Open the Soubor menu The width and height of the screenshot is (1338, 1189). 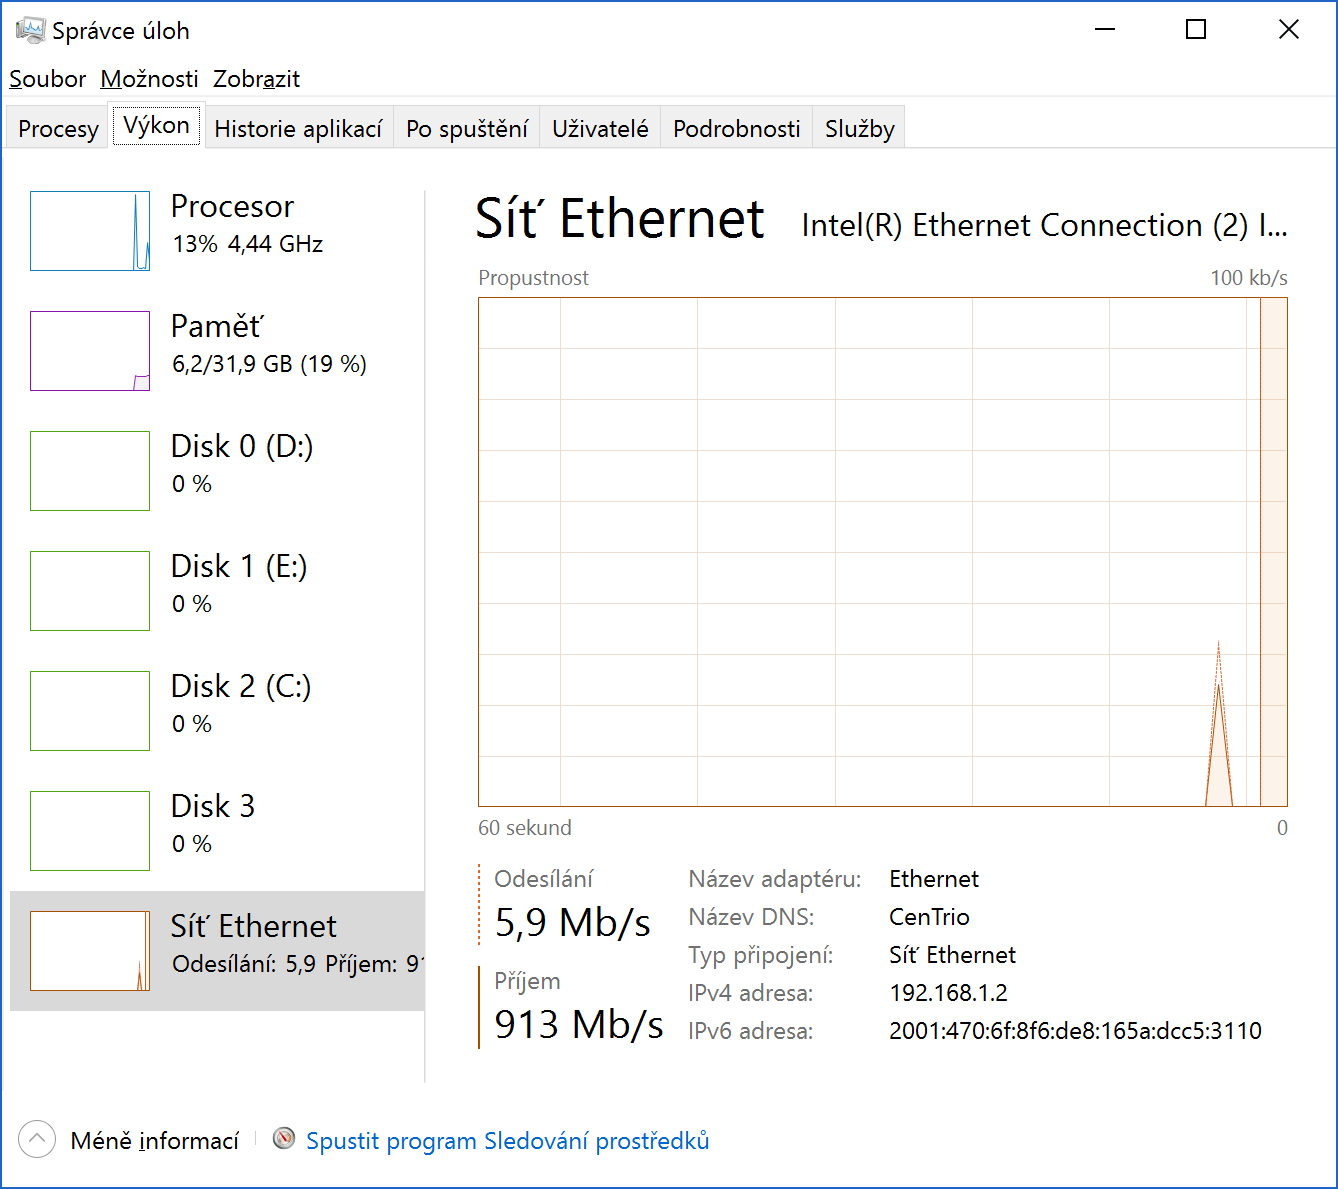47,79
